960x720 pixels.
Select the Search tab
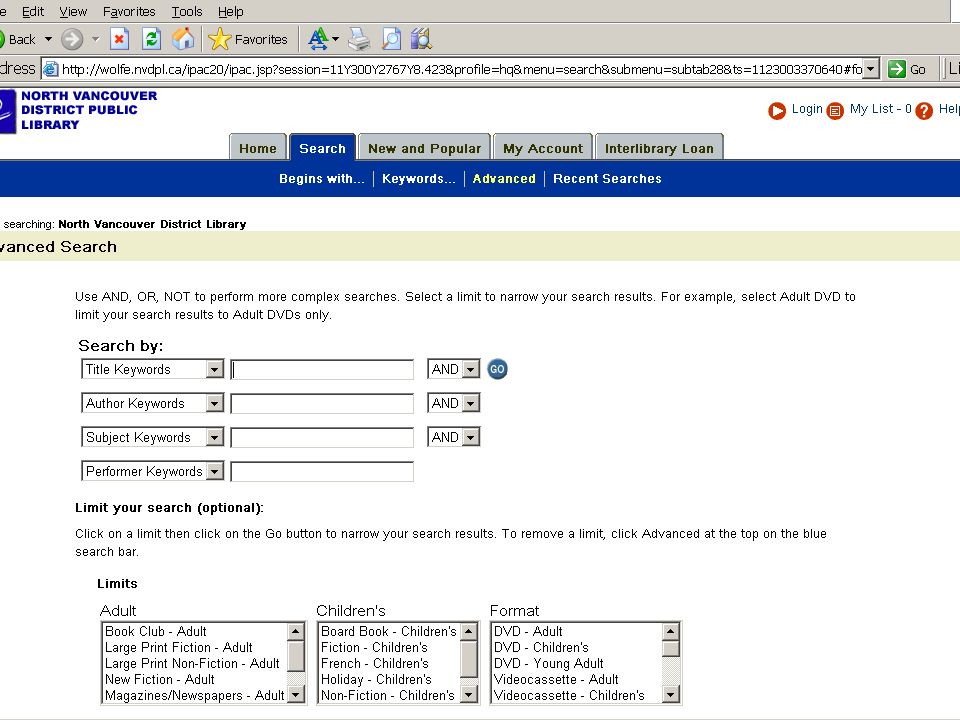coord(323,148)
